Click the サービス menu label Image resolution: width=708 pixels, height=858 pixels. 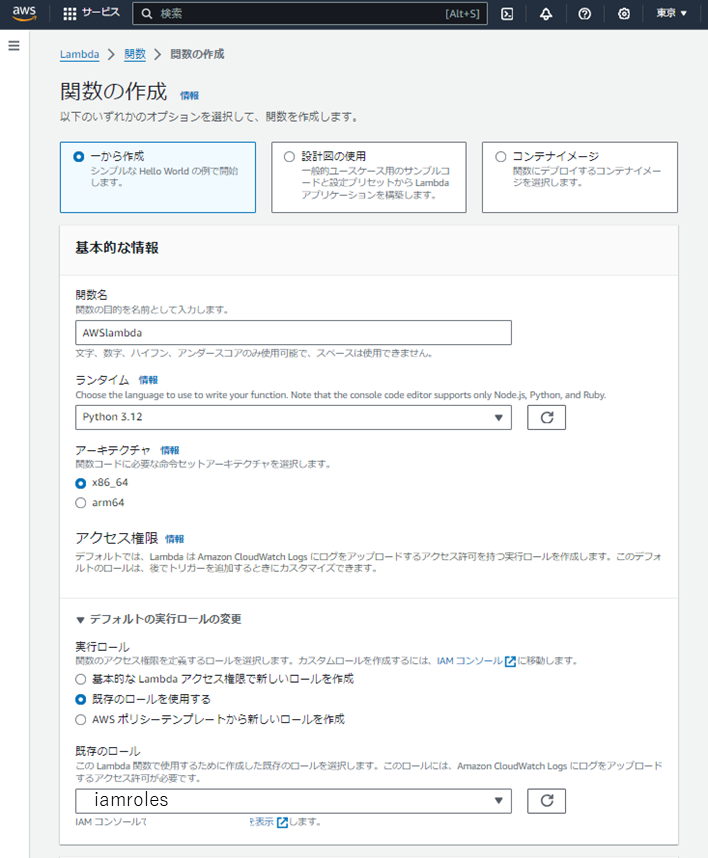(x=101, y=13)
